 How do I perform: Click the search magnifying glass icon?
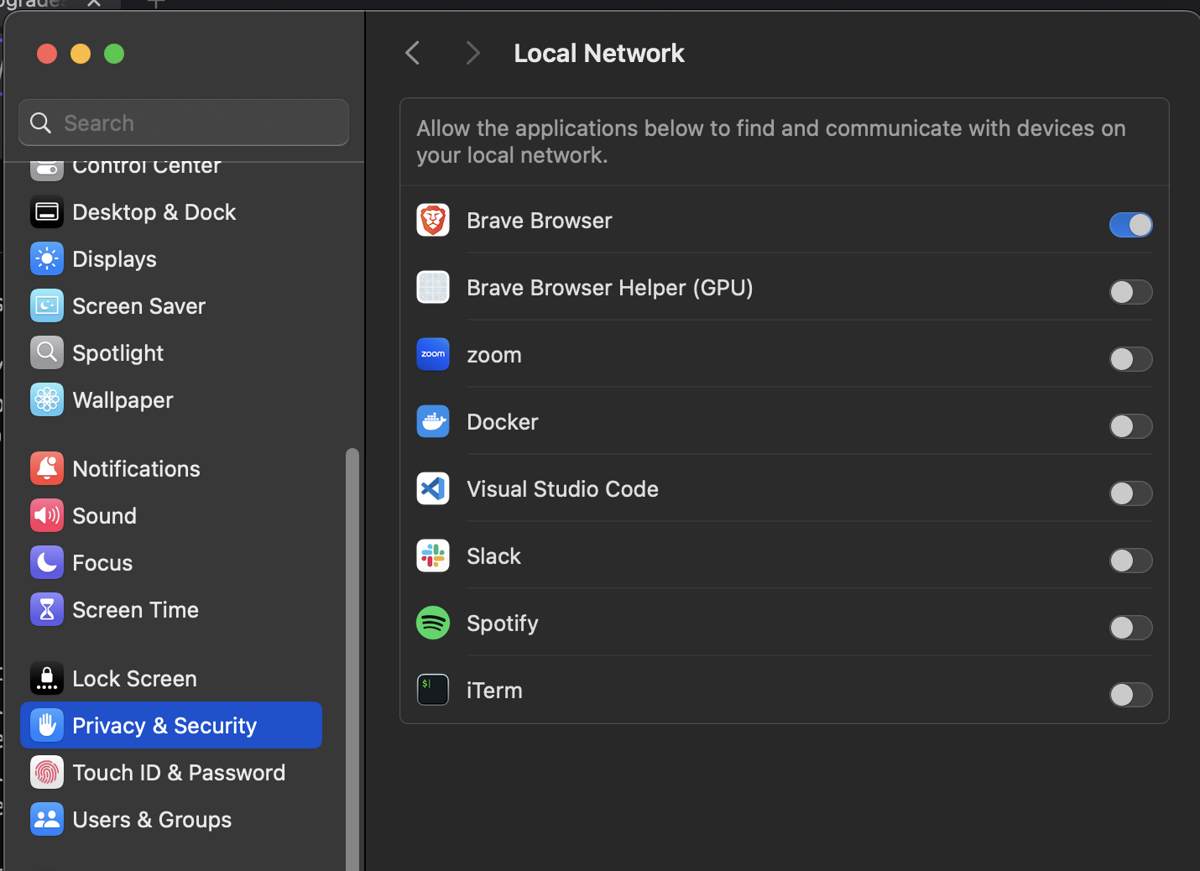(41, 123)
